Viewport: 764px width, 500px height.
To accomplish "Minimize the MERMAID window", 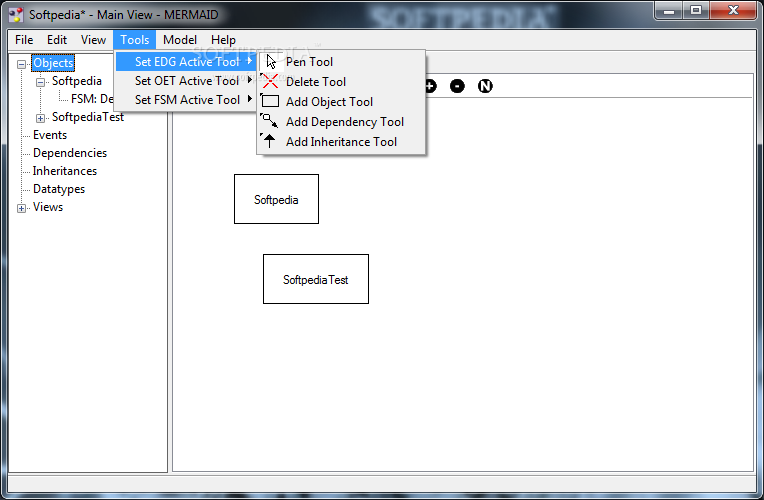I will pos(668,11).
